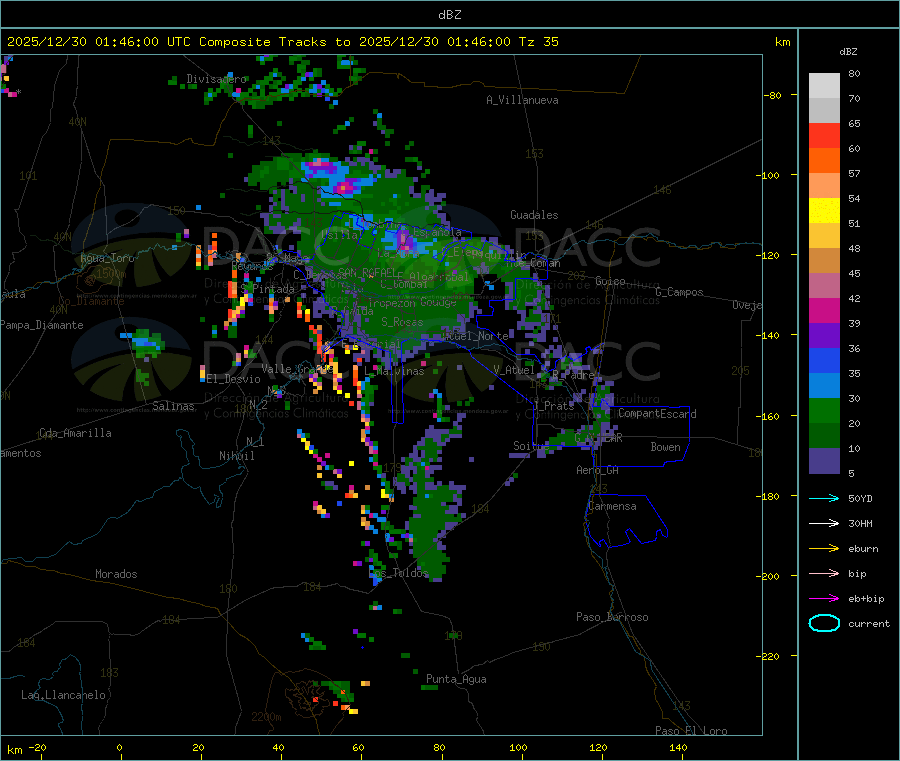Click the Paso_El_Loro map label
Screen dimensions: 900x761
point(691,731)
